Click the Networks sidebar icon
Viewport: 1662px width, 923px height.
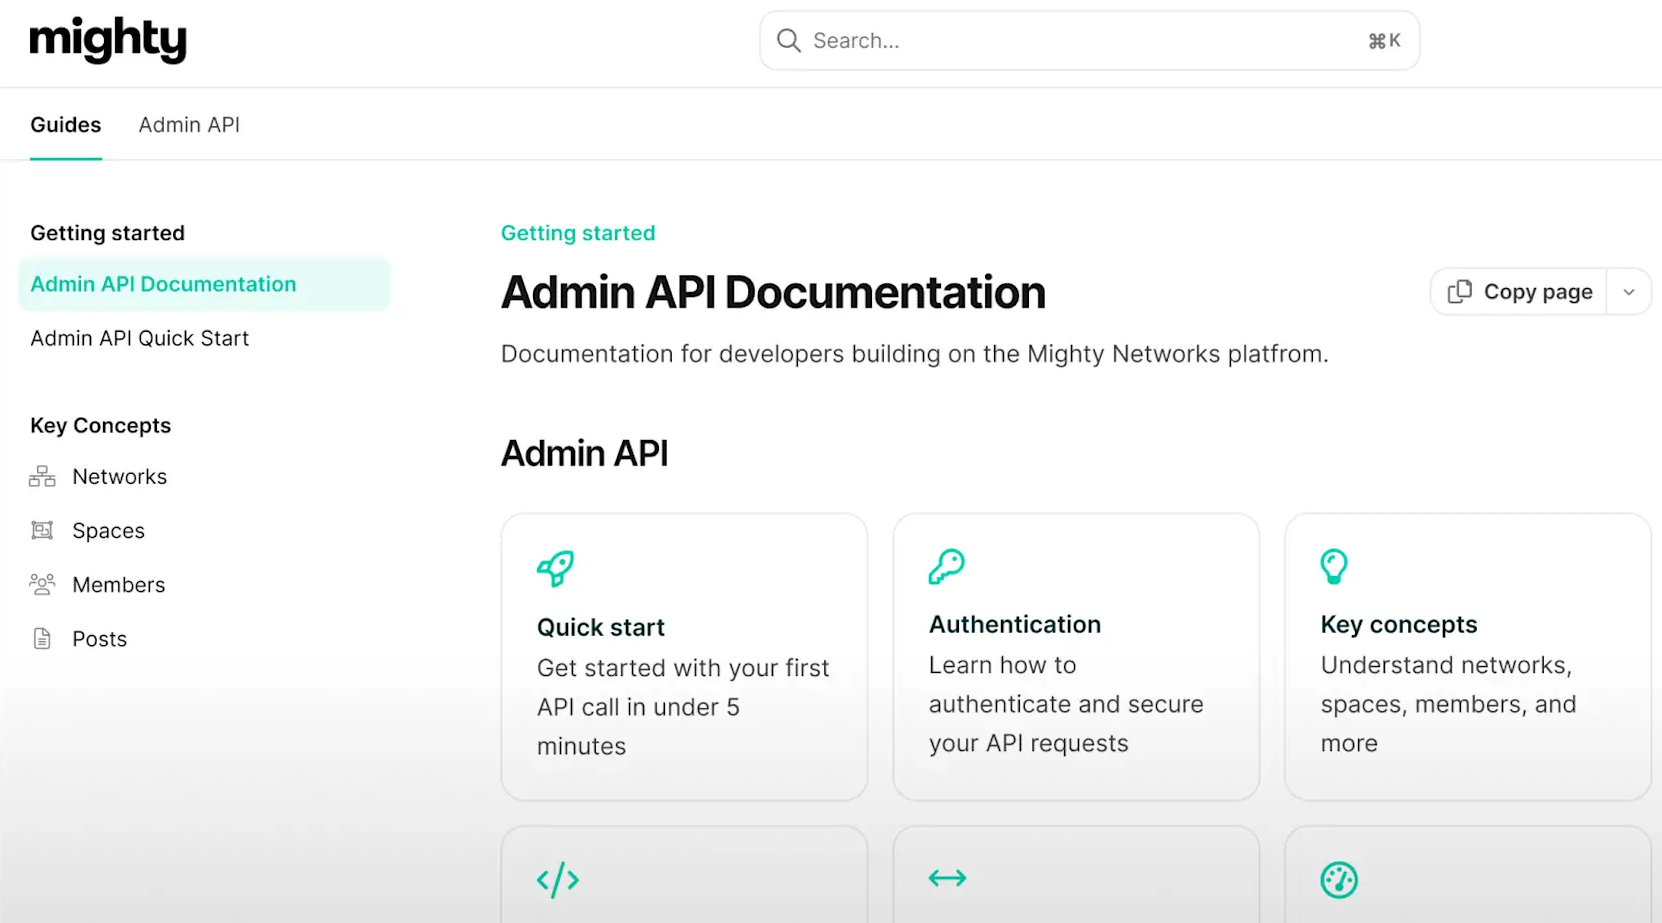coord(42,477)
